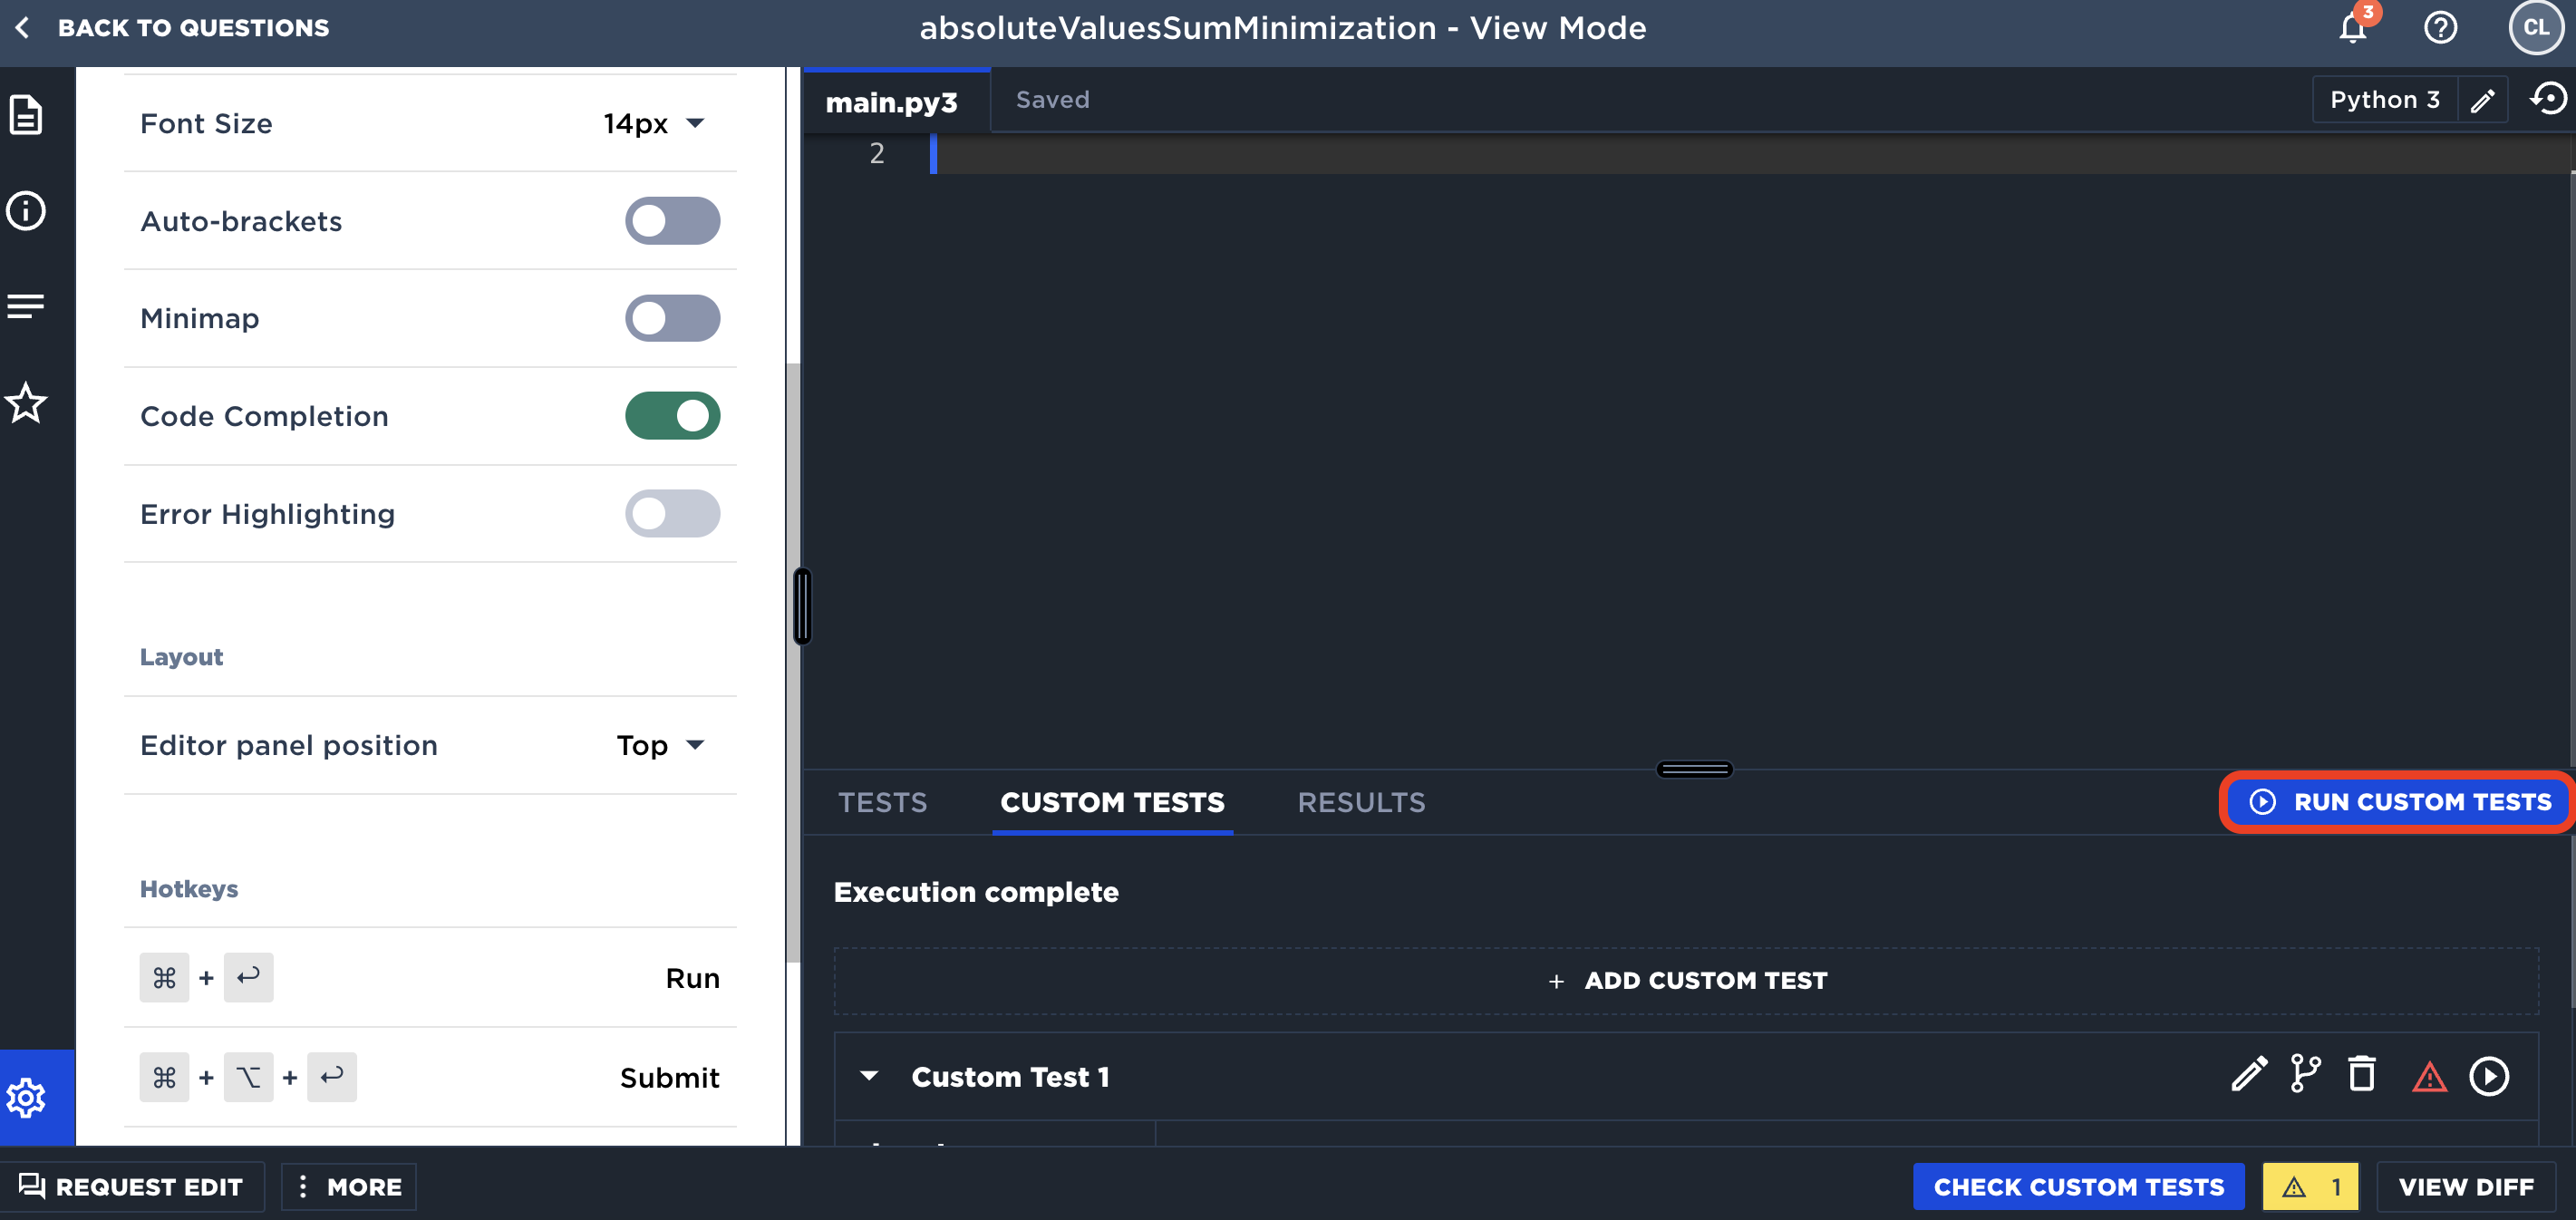Open notifications bell icon
2576x1220 pixels.
coord(2352,28)
